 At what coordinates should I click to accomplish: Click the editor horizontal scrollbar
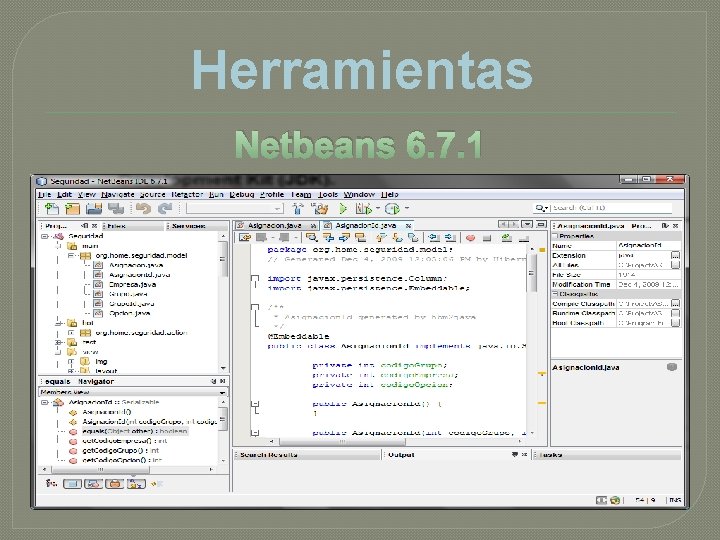click(395, 442)
